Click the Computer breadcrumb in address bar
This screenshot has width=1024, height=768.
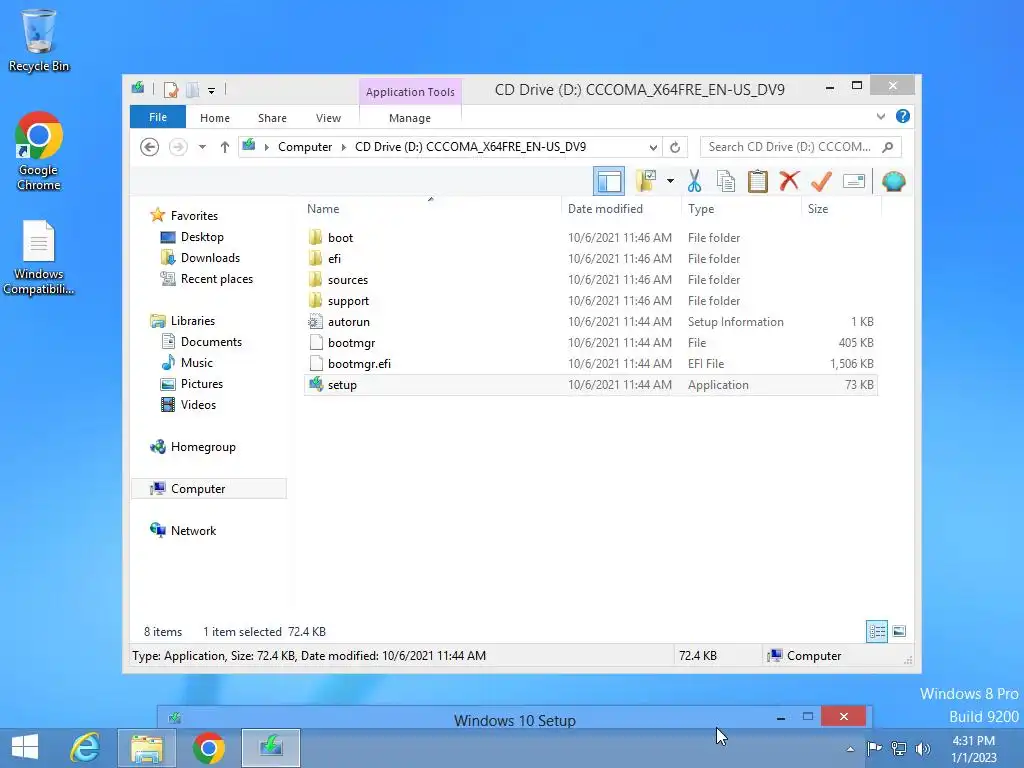tap(305, 147)
